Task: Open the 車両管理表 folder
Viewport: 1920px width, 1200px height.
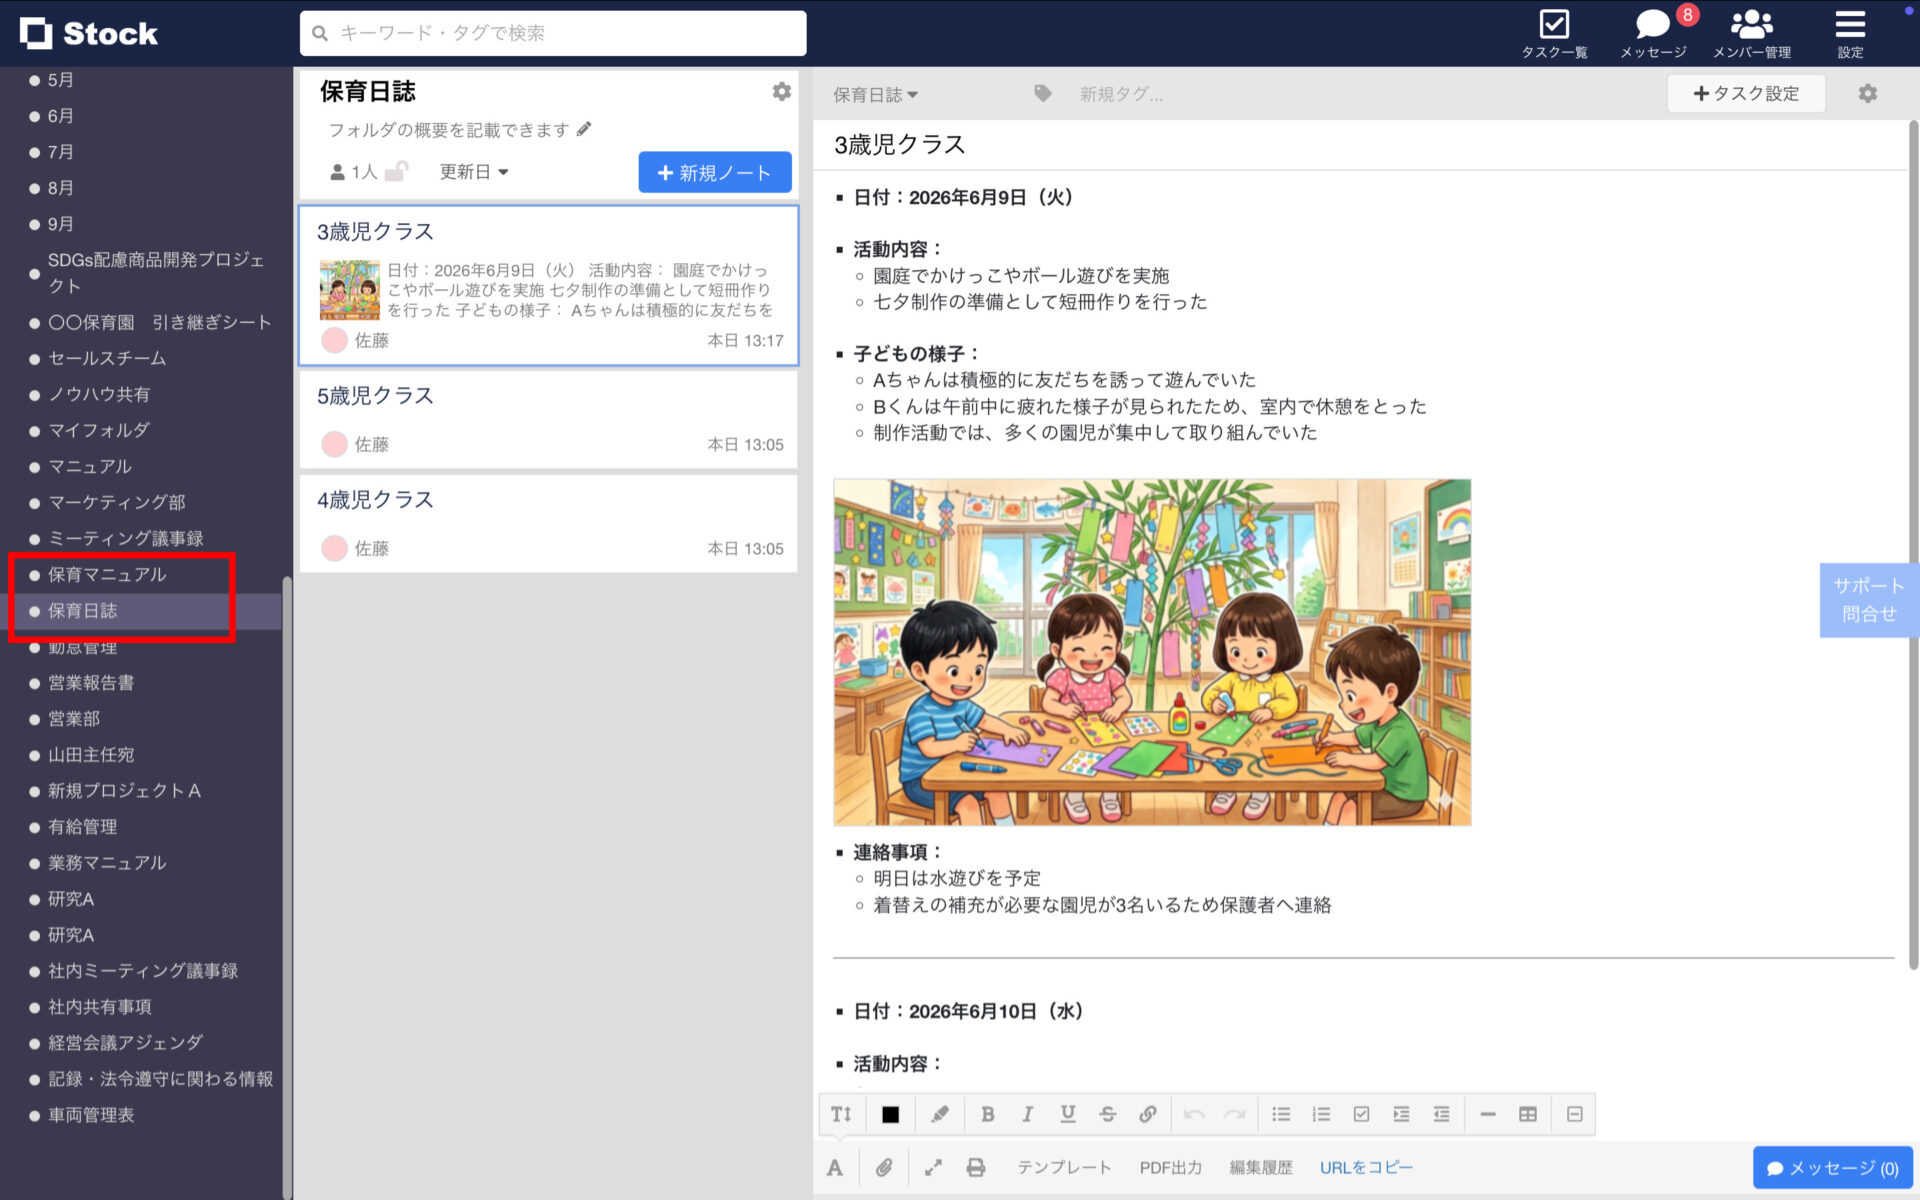Action: point(91,1114)
